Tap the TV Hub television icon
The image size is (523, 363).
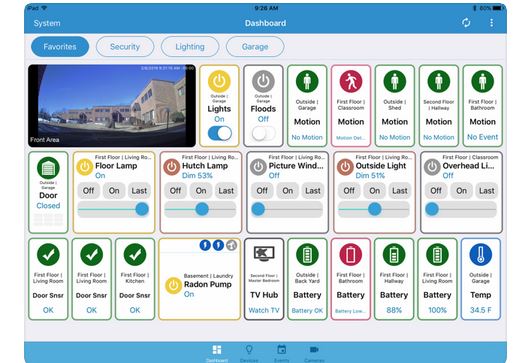264,254
